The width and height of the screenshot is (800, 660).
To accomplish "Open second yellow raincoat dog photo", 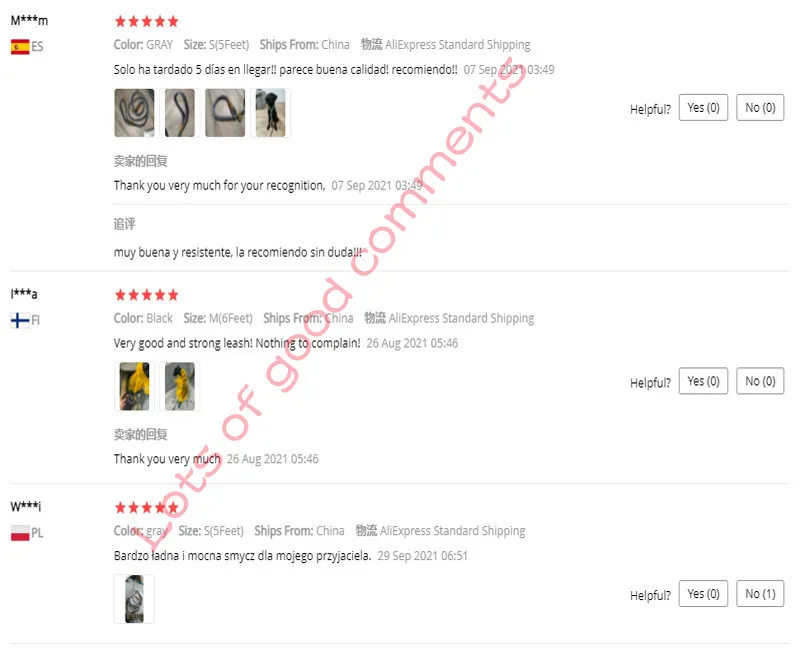I will [x=180, y=386].
